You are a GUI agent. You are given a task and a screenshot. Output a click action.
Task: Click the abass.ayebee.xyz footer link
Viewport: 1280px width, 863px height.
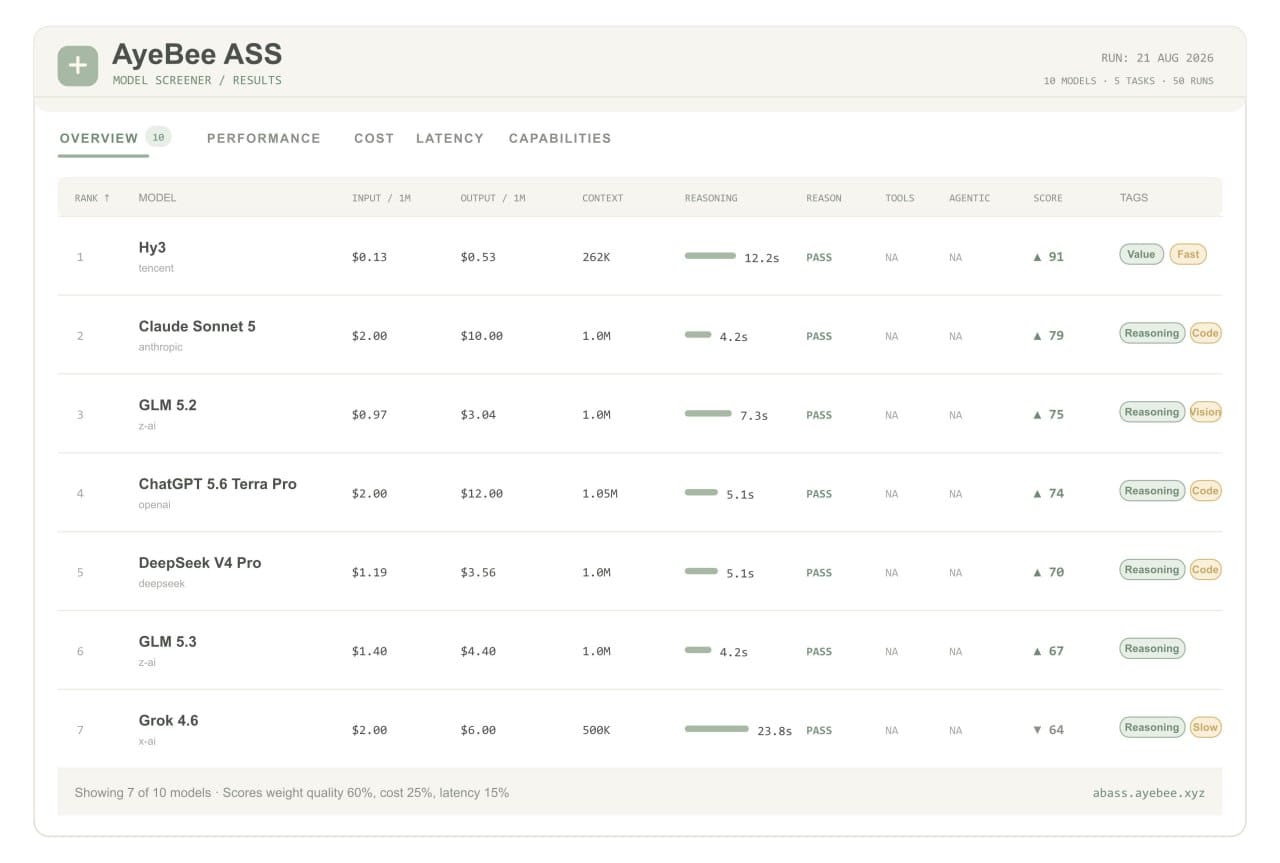click(1149, 793)
